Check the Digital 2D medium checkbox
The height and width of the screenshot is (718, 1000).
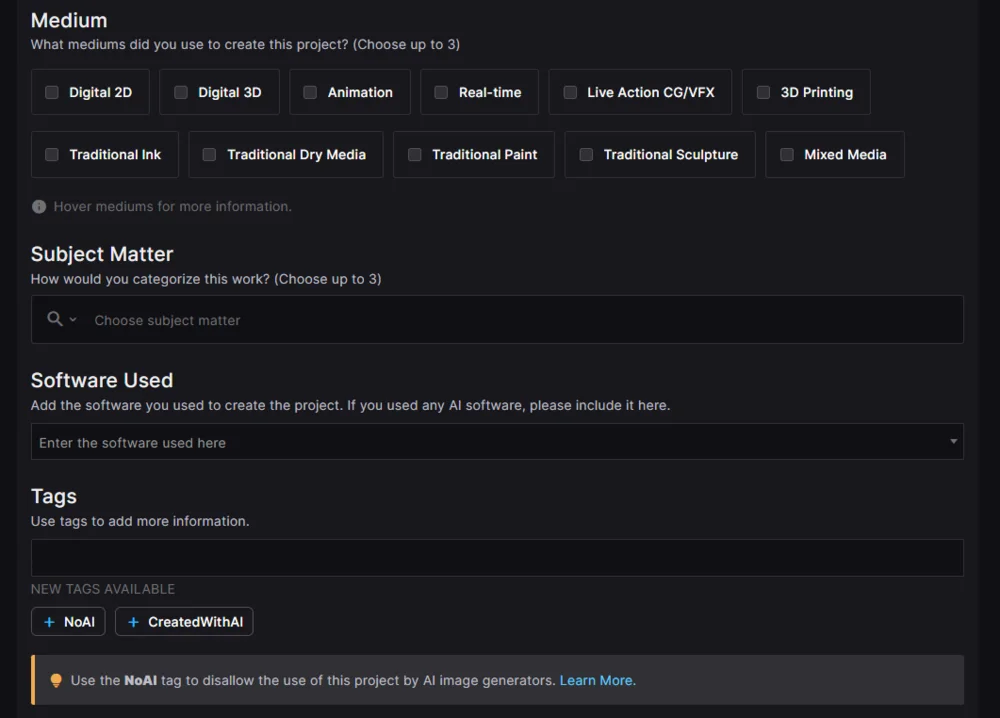point(52,92)
